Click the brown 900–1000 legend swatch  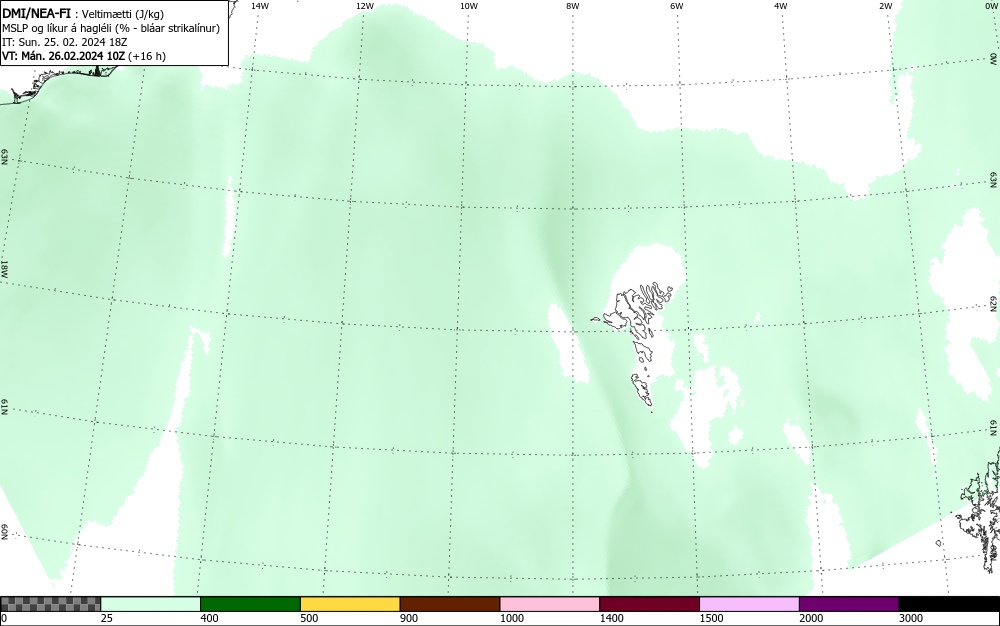coord(450,604)
